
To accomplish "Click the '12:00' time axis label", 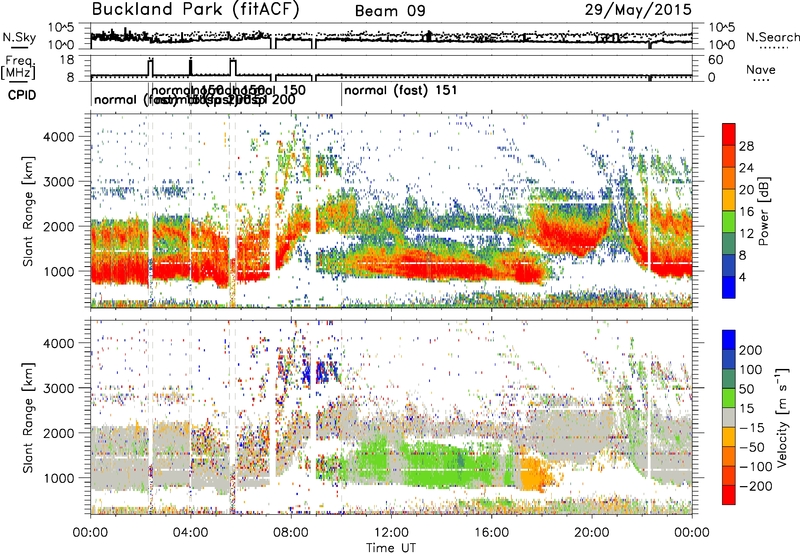I will click(391, 533).
